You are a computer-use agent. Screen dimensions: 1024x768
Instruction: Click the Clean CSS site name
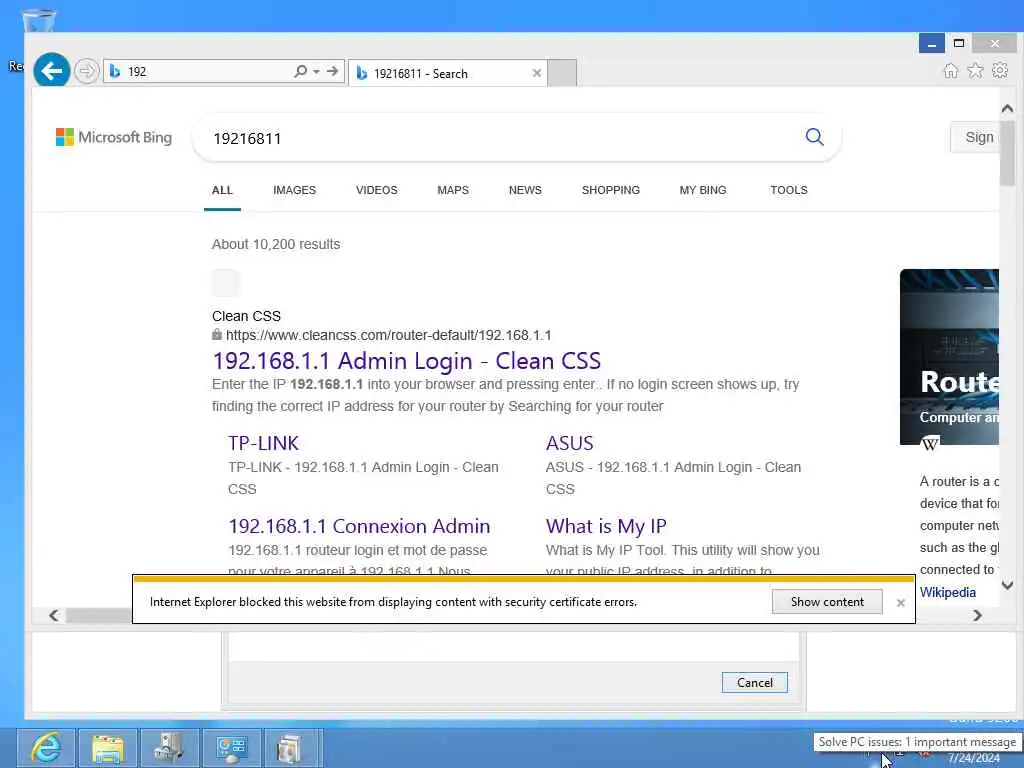click(x=246, y=316)
